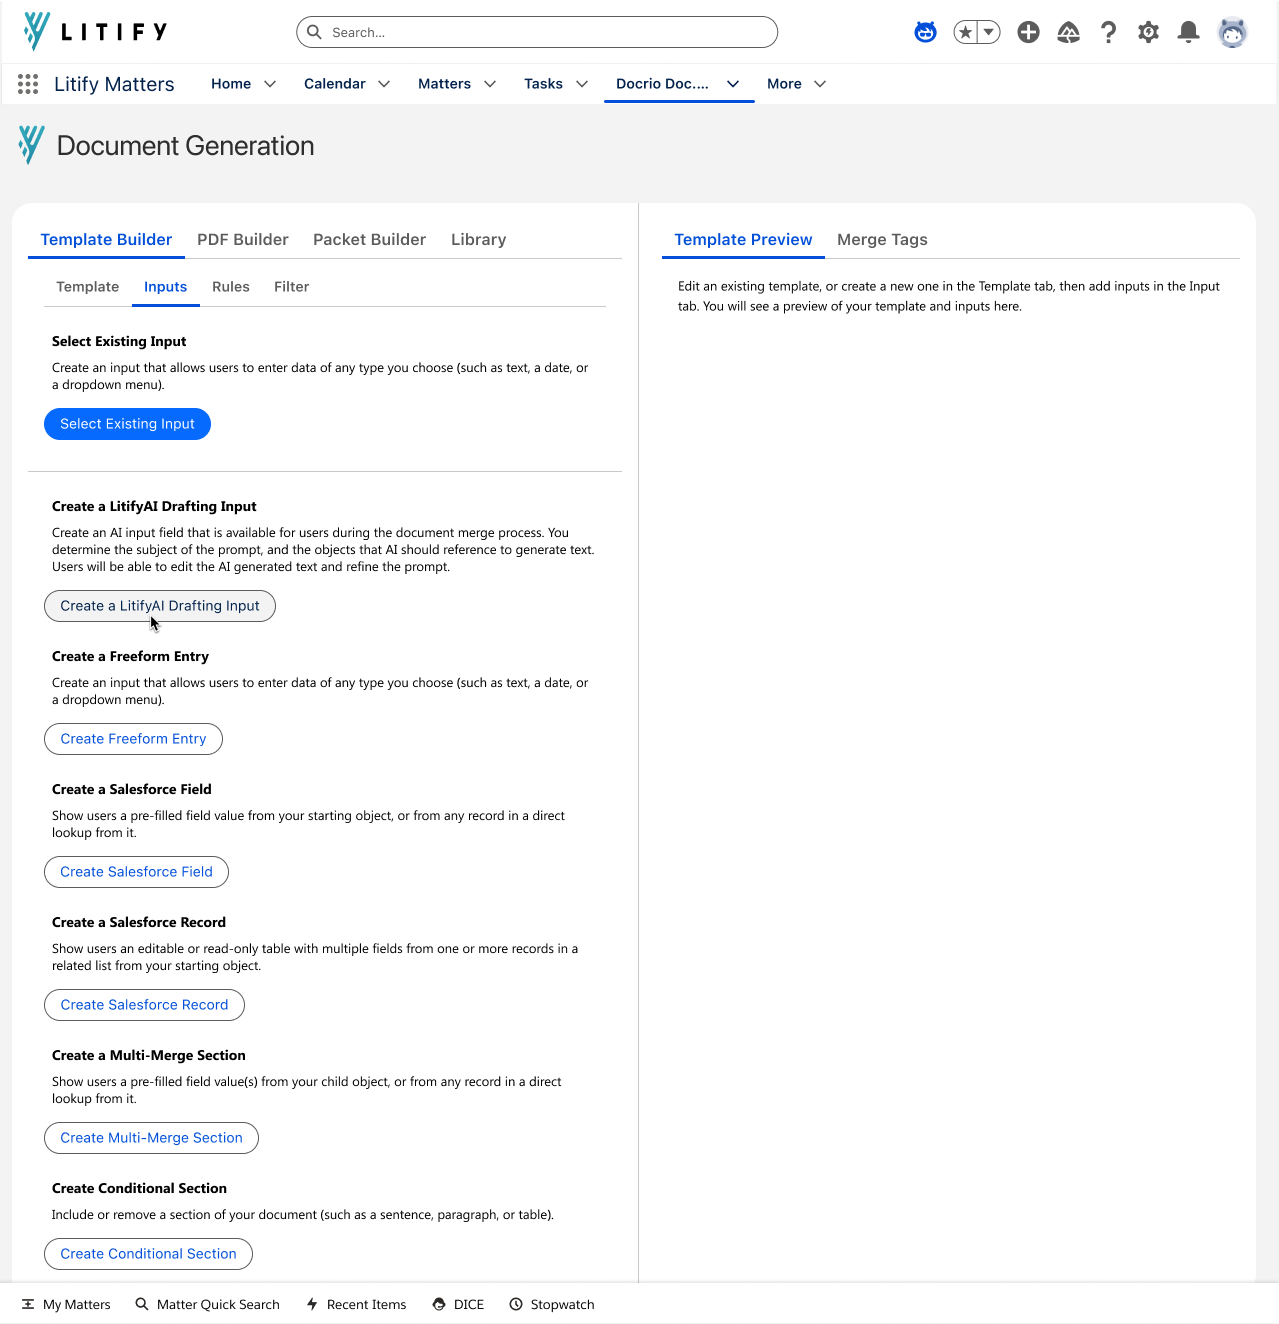This screenshot has width=1279, height=1324.
Task: Open the Calendar tab
Action: (x=335, y=84)
